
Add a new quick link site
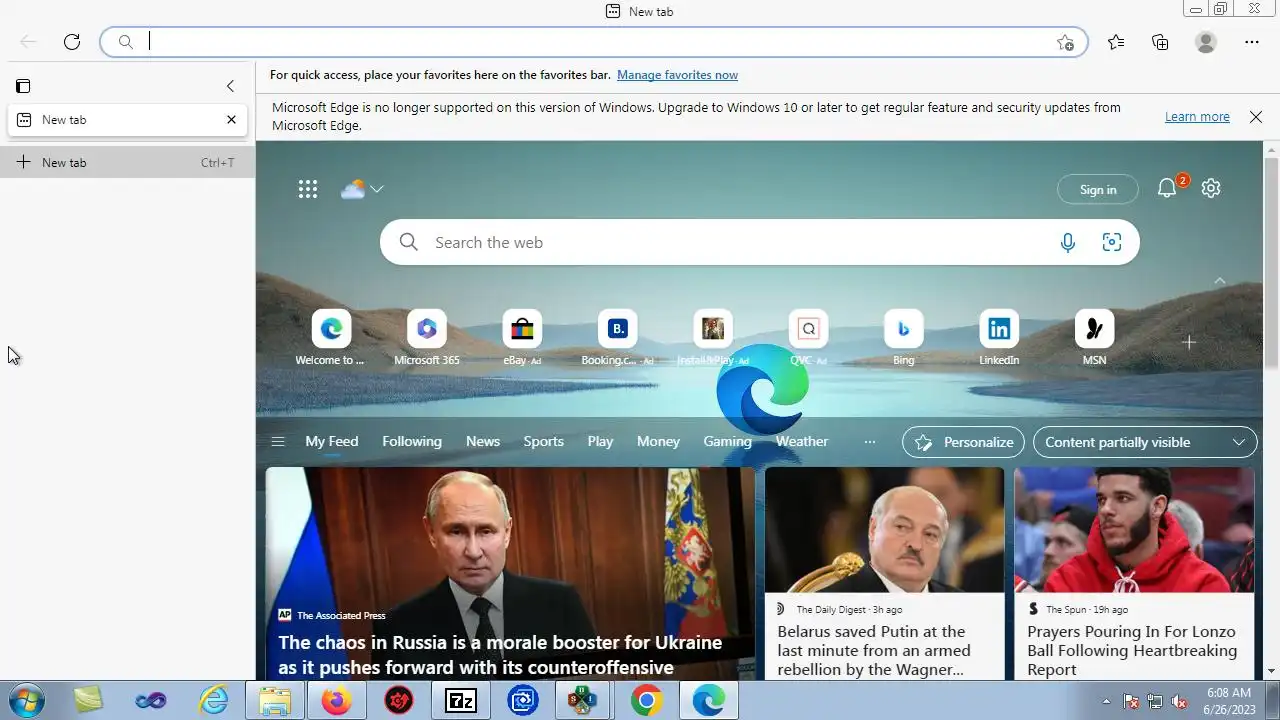tap(1189, 342)
